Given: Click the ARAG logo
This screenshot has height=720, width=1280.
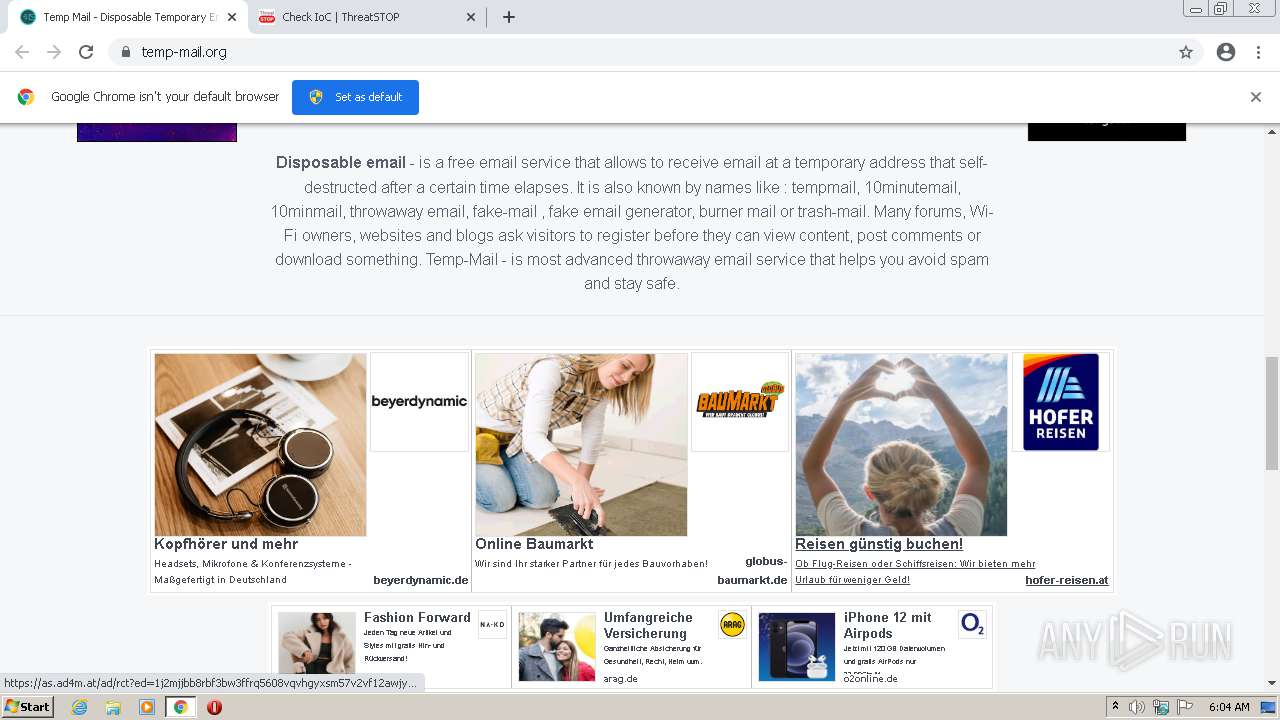Looking at the screenshot, I should (x=732, y=625).
